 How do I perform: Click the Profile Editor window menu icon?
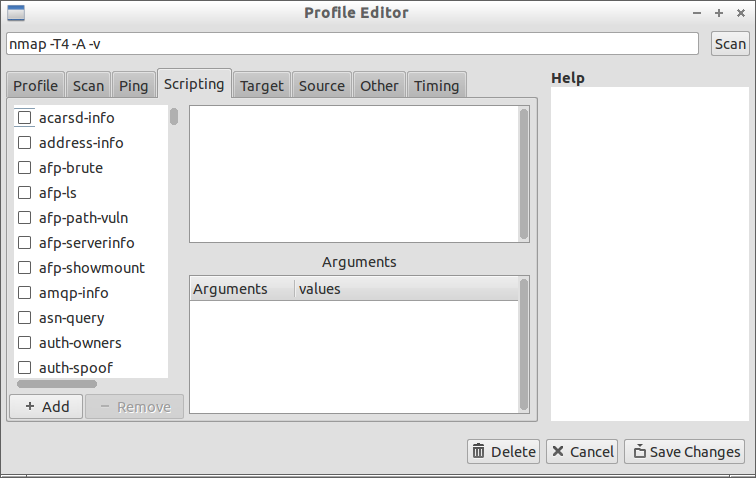[16, 13]
